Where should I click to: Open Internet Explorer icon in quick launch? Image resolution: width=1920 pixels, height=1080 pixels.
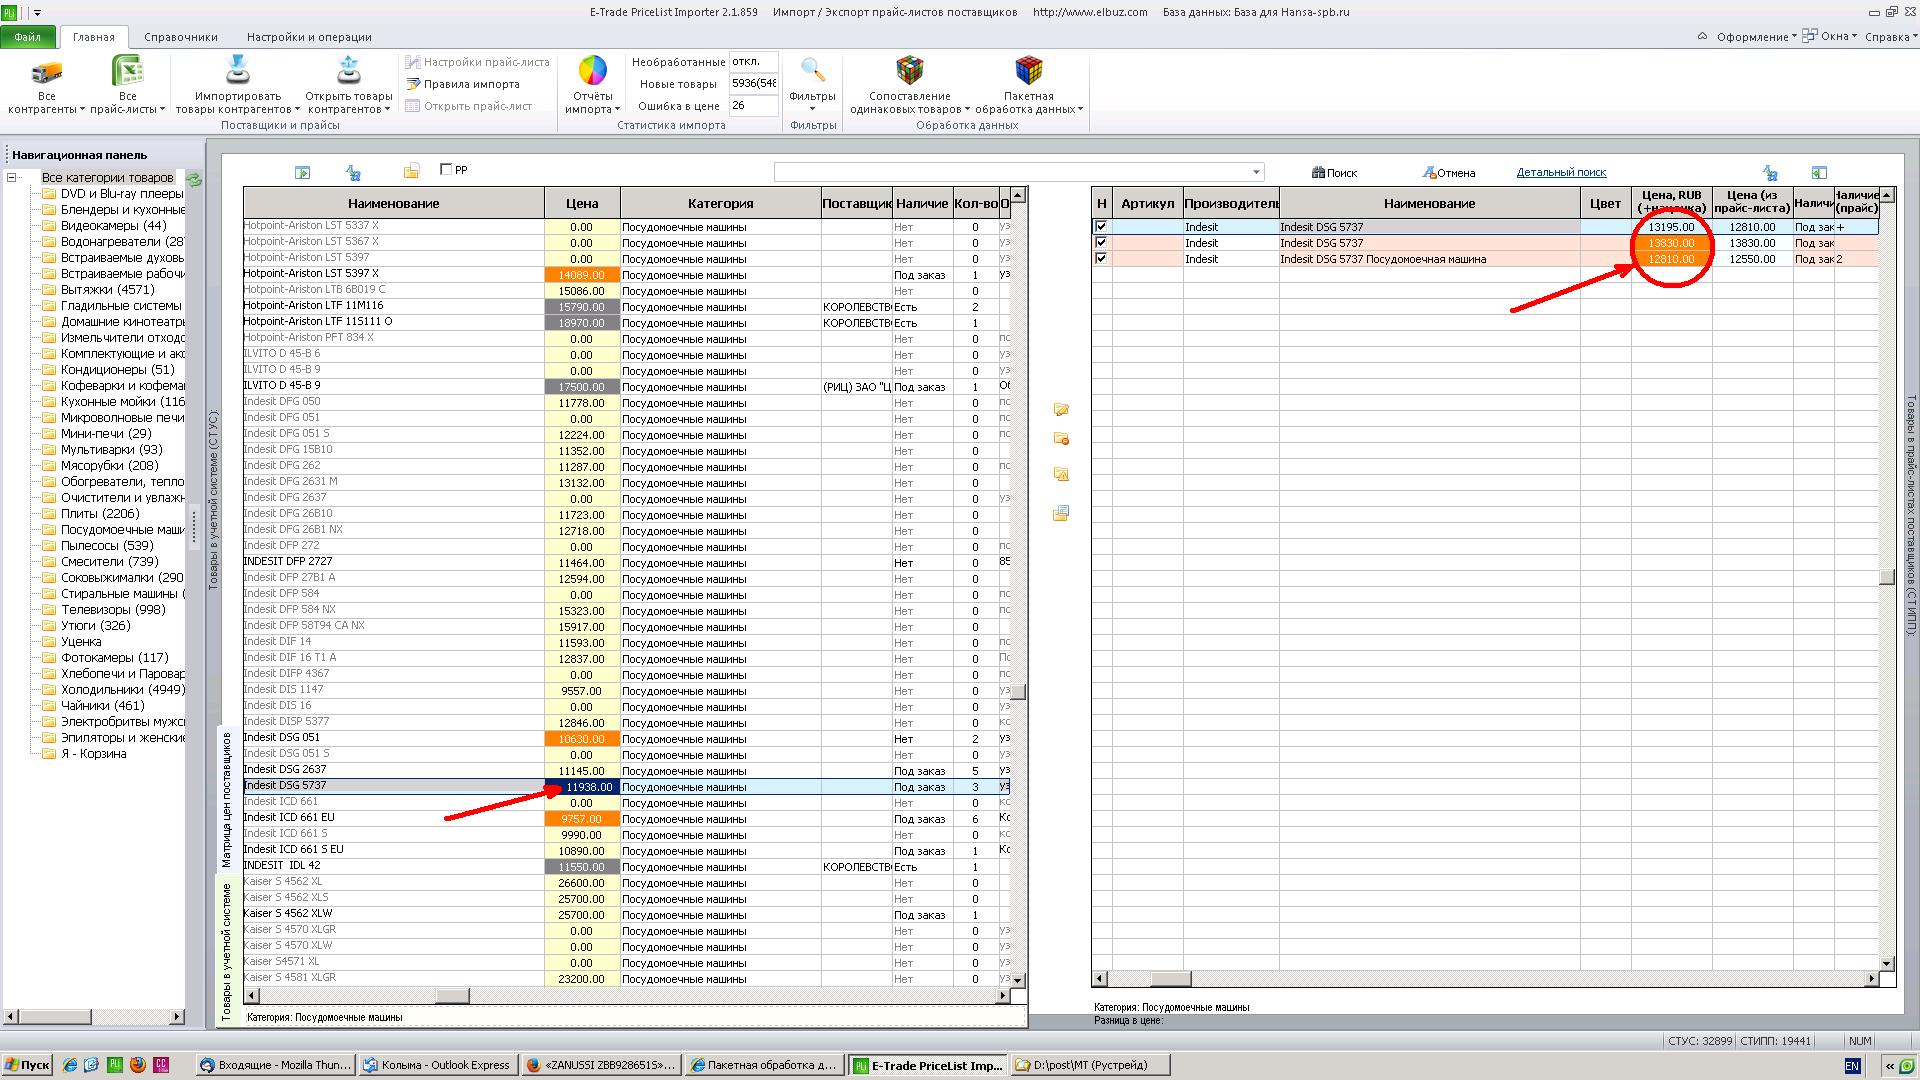[x=70, y=1065]
